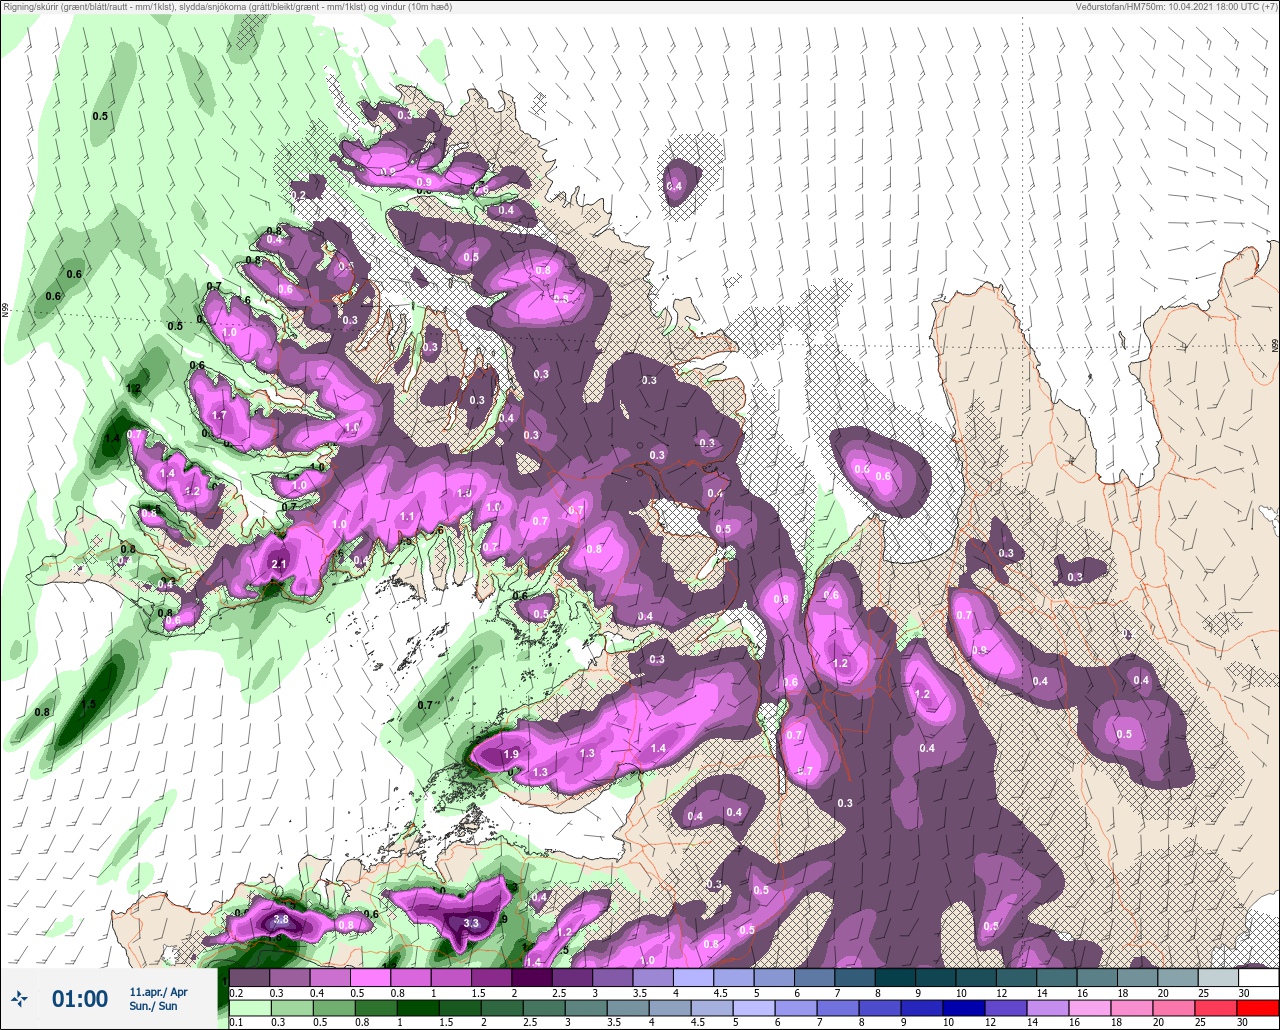Click the 3.8 precipitation value on the map

pos(281,919)
